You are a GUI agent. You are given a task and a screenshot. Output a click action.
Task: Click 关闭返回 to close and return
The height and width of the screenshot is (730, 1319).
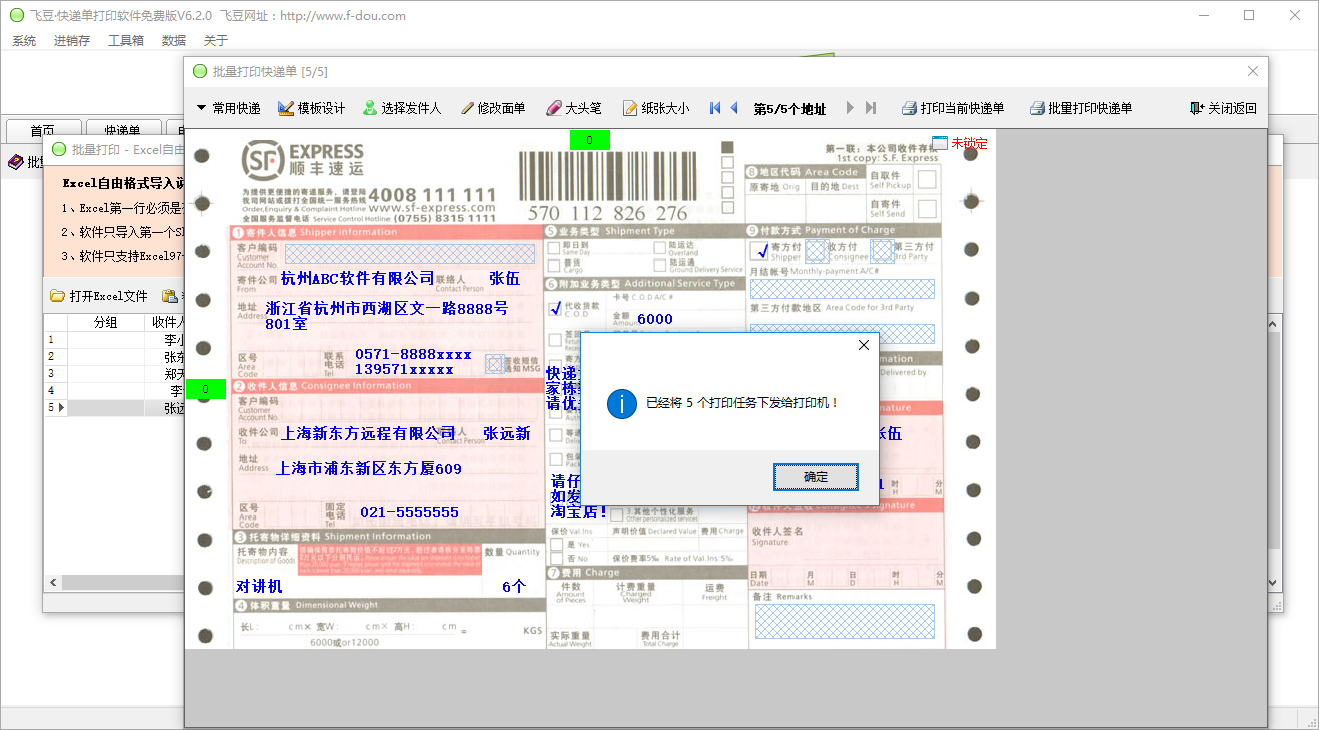1223,108
